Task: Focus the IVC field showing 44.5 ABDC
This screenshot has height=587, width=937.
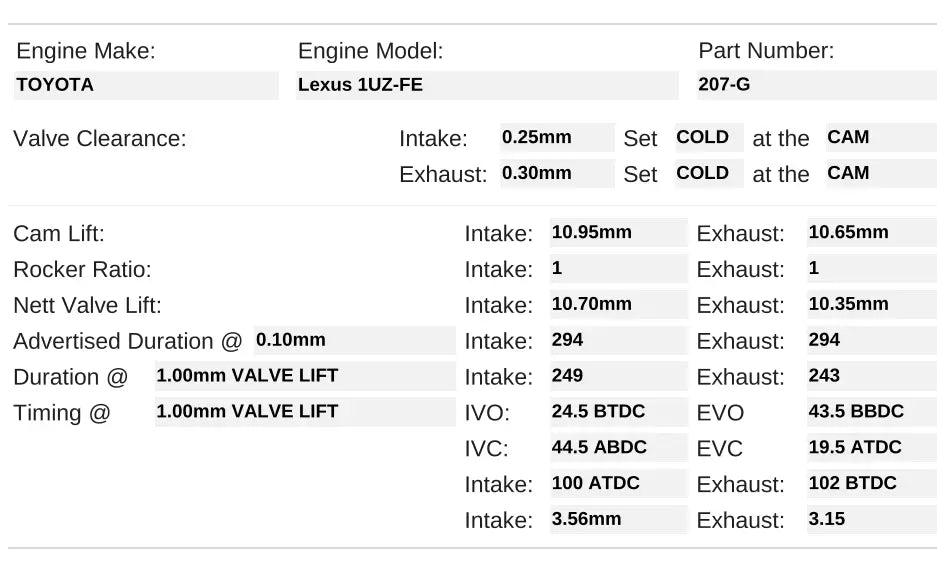Action: 618,448
